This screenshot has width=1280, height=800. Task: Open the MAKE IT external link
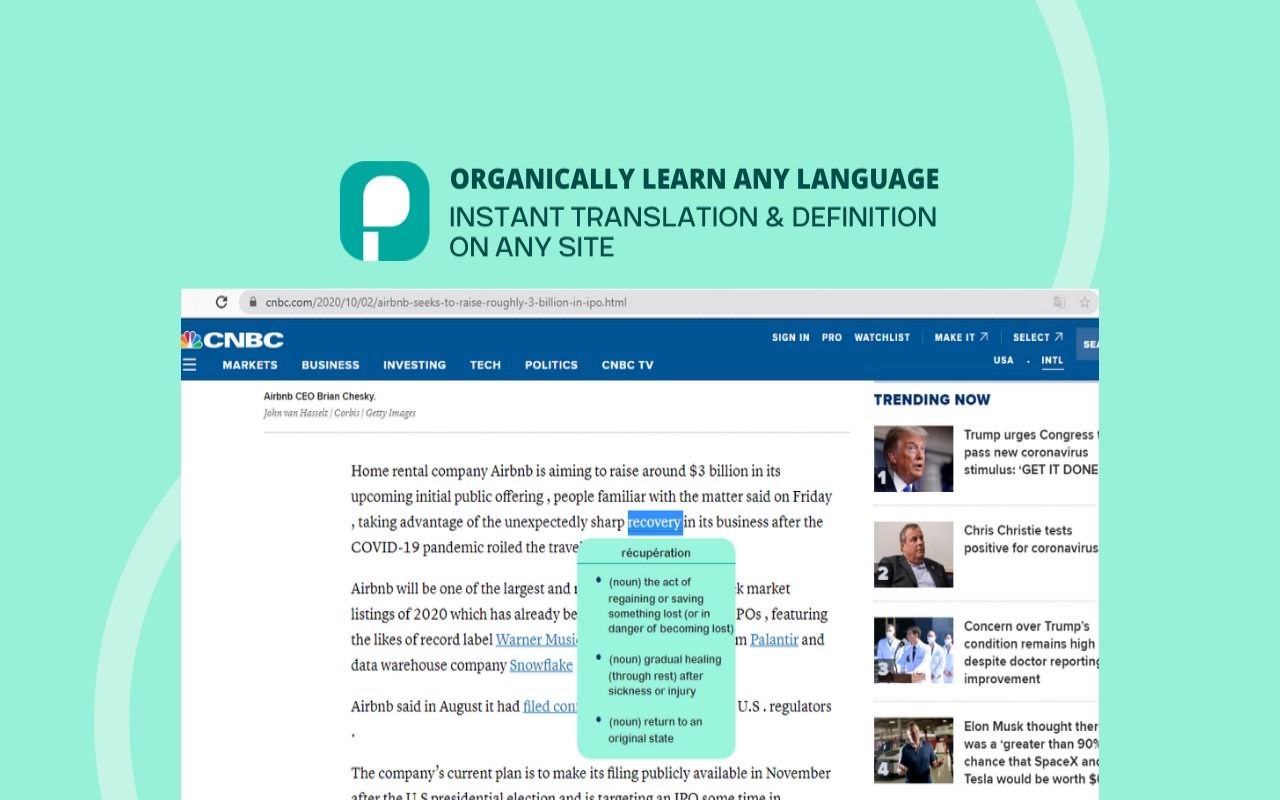(x=961, y=338)
